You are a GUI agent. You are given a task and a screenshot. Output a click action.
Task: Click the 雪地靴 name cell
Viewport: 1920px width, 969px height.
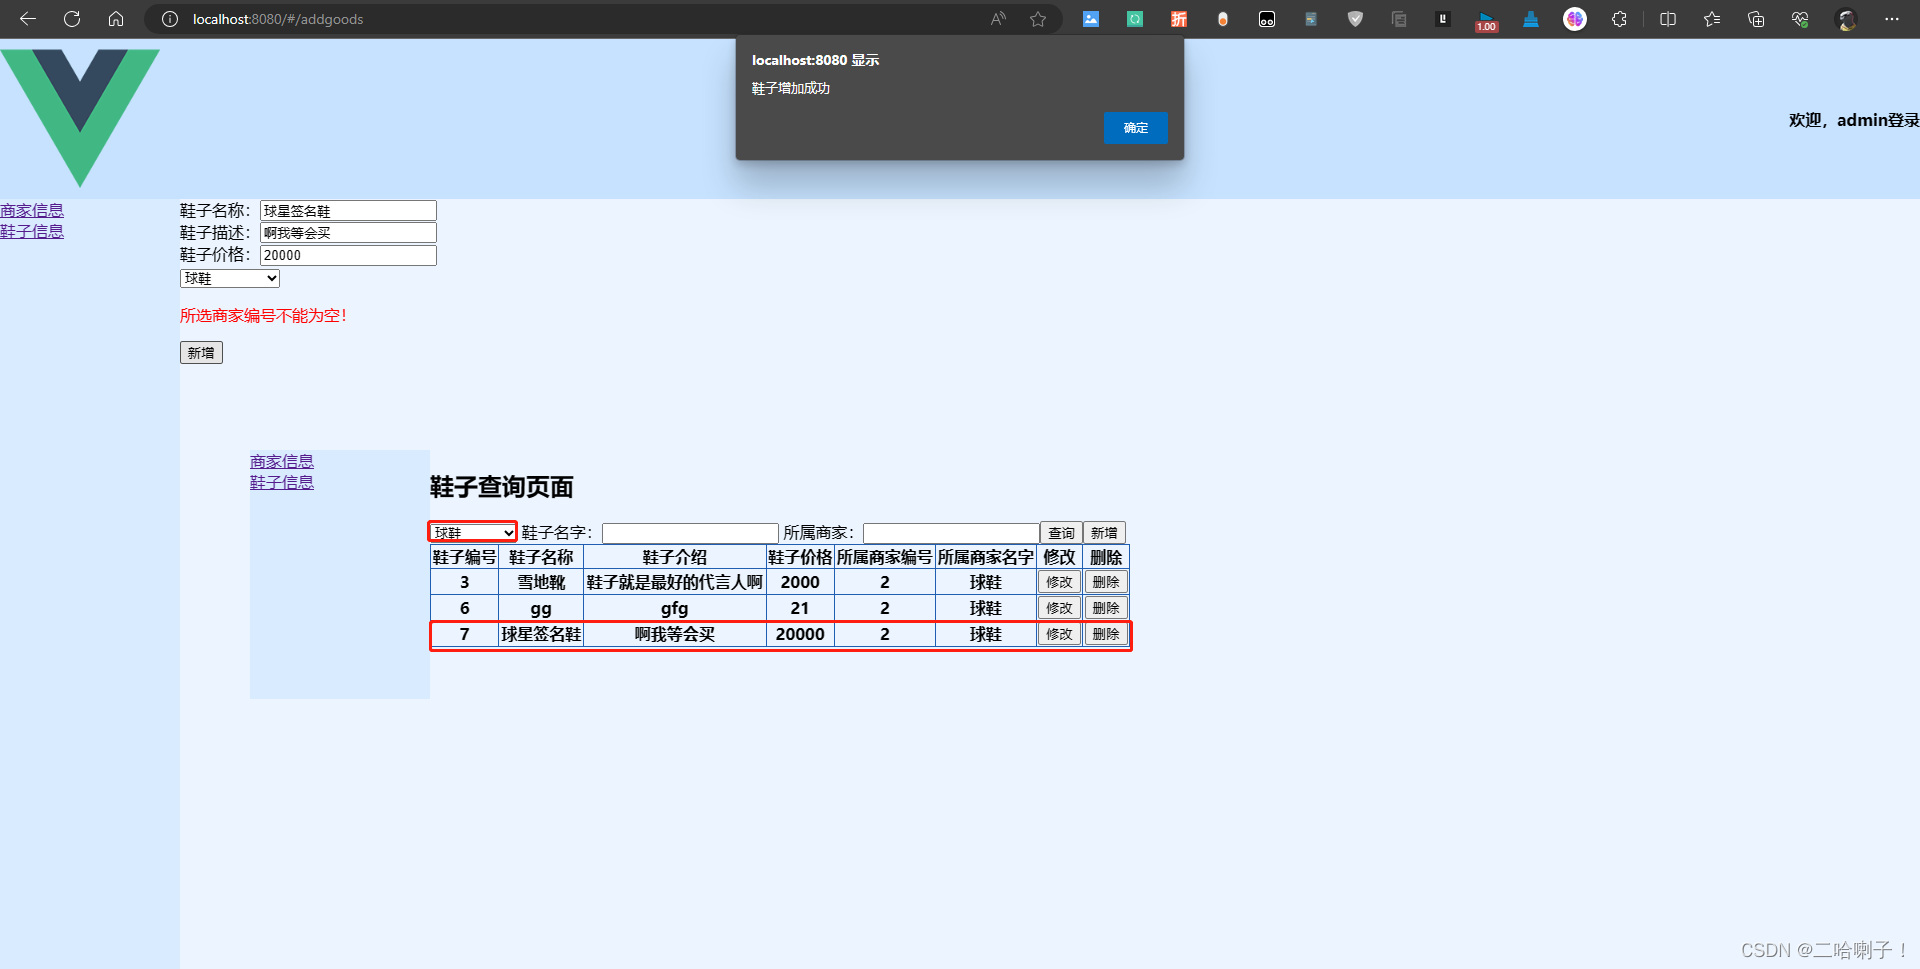[541, 582]
